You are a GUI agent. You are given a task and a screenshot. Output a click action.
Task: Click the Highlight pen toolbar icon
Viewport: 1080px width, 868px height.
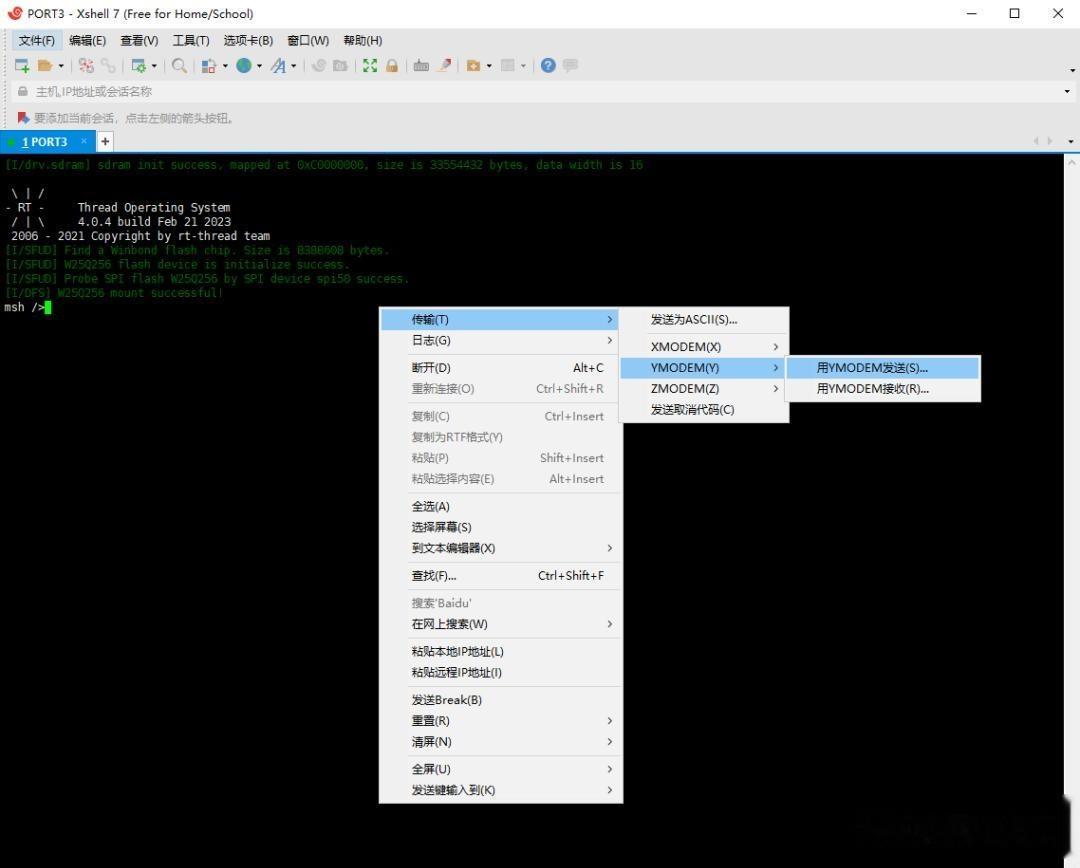tap(445, 65)
